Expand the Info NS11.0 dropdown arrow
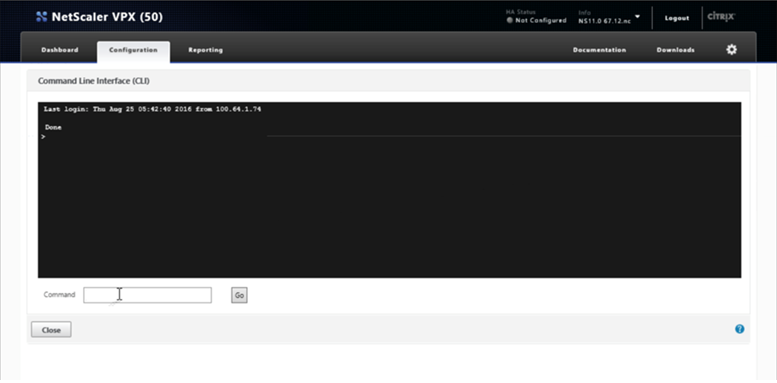This screenshot has height=383, width=777. pyautogui.click(x=637, y=16)
